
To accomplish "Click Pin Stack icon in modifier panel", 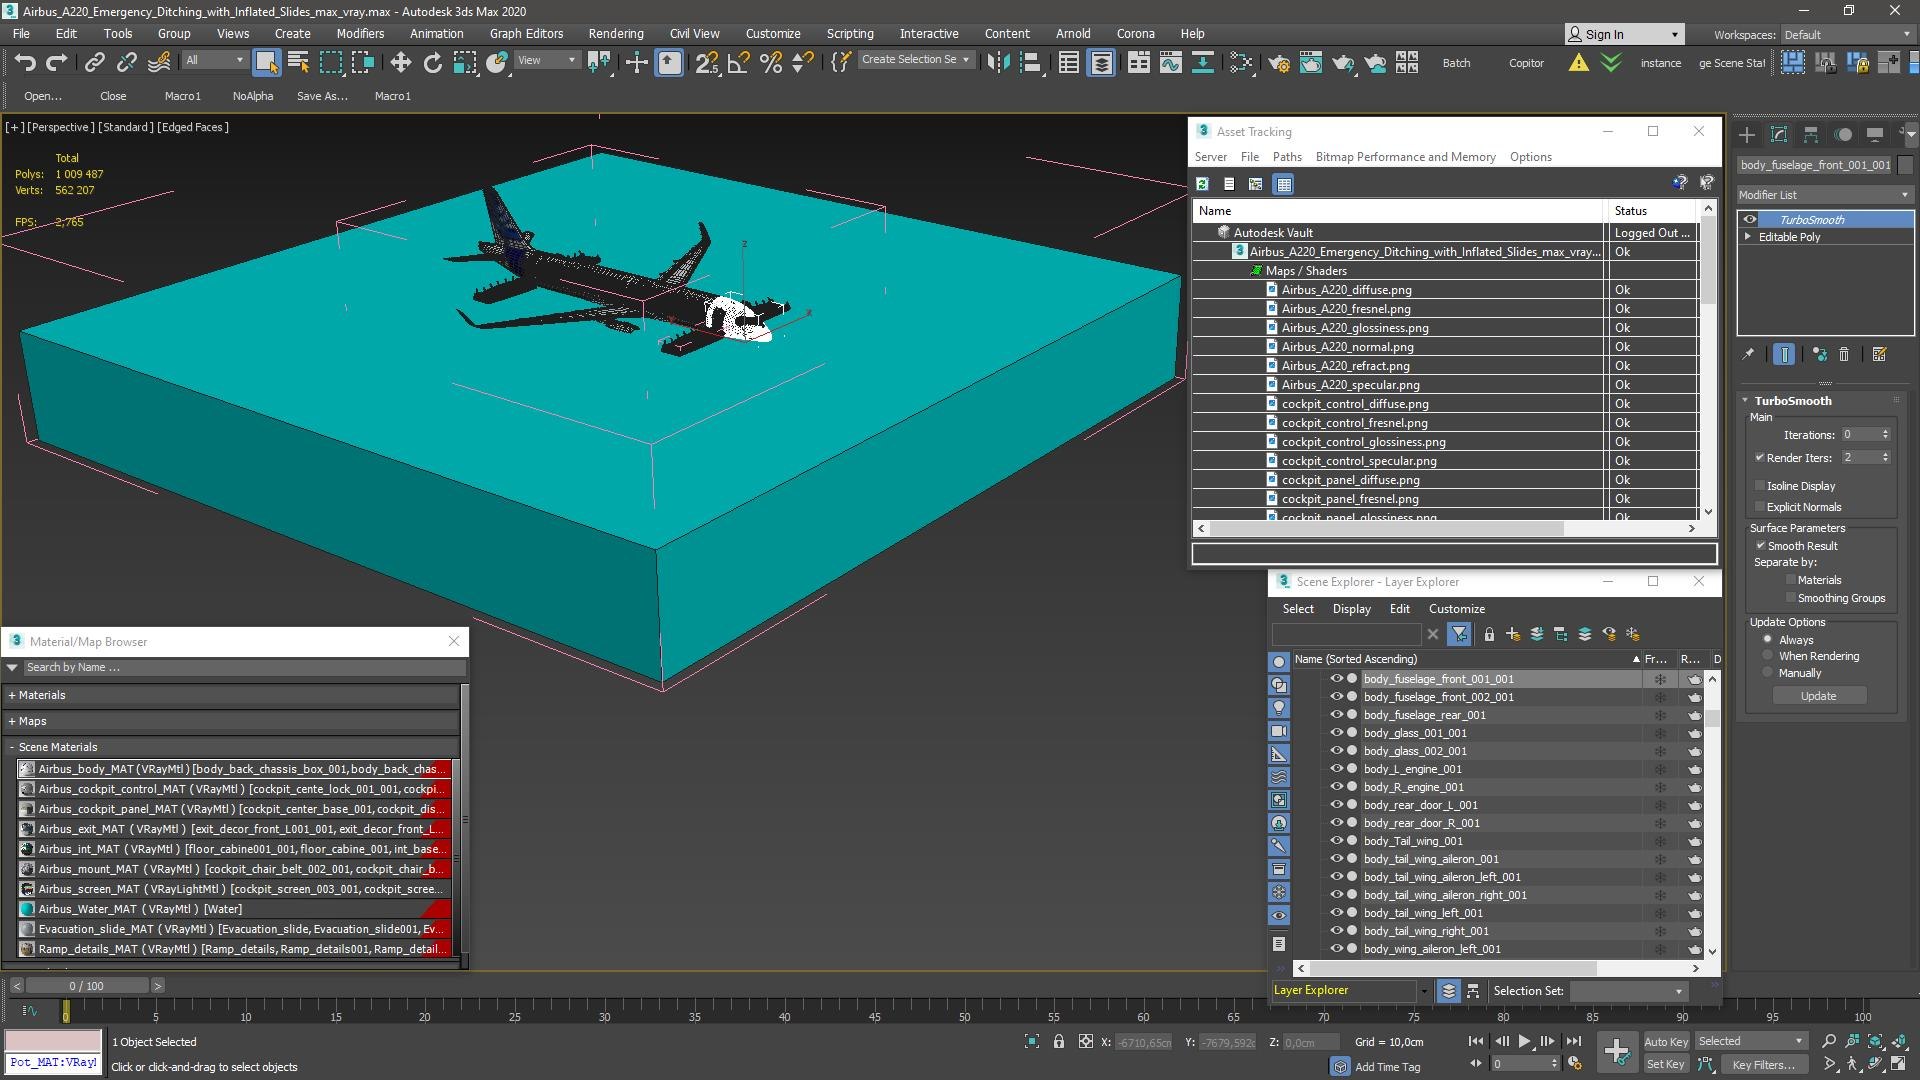I will [x=1748, y=354].
